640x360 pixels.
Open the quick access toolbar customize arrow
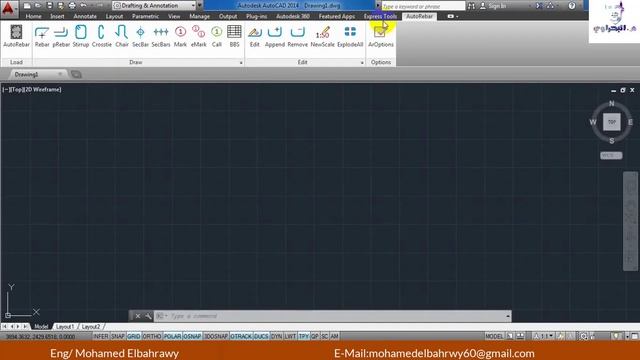tap(200, 6)
